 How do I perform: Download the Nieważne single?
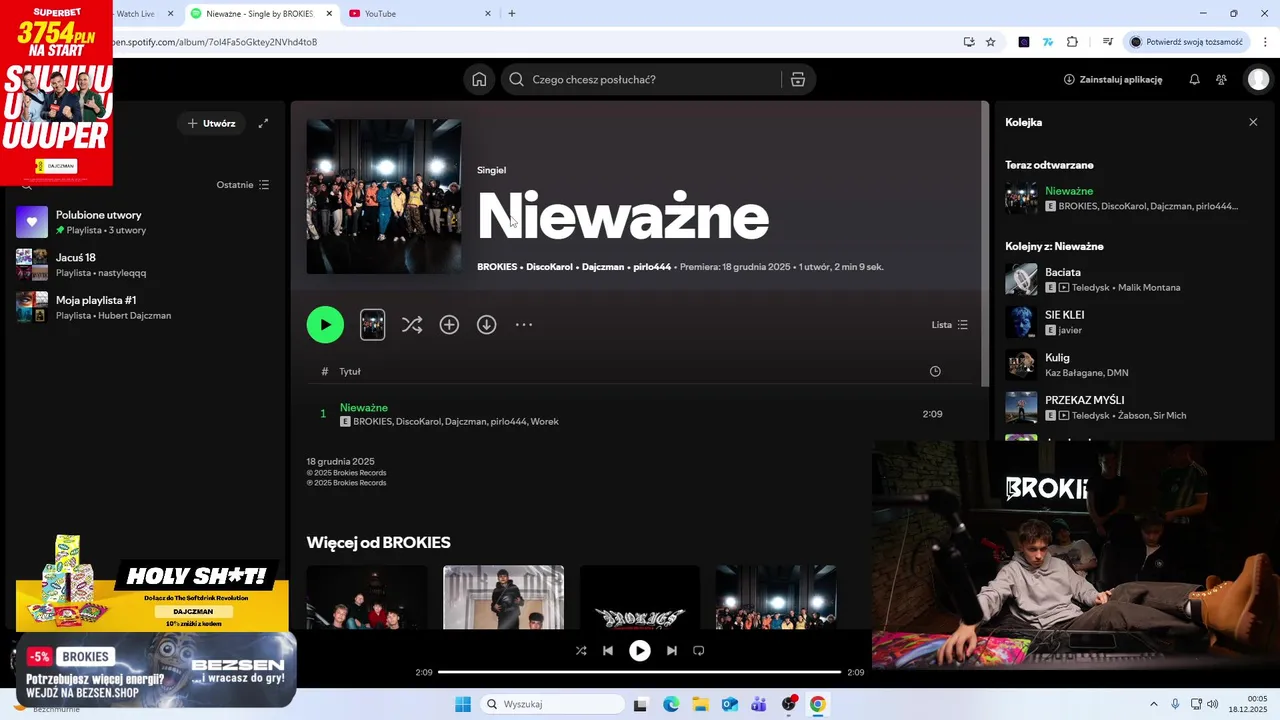click(x=486, y=325)
